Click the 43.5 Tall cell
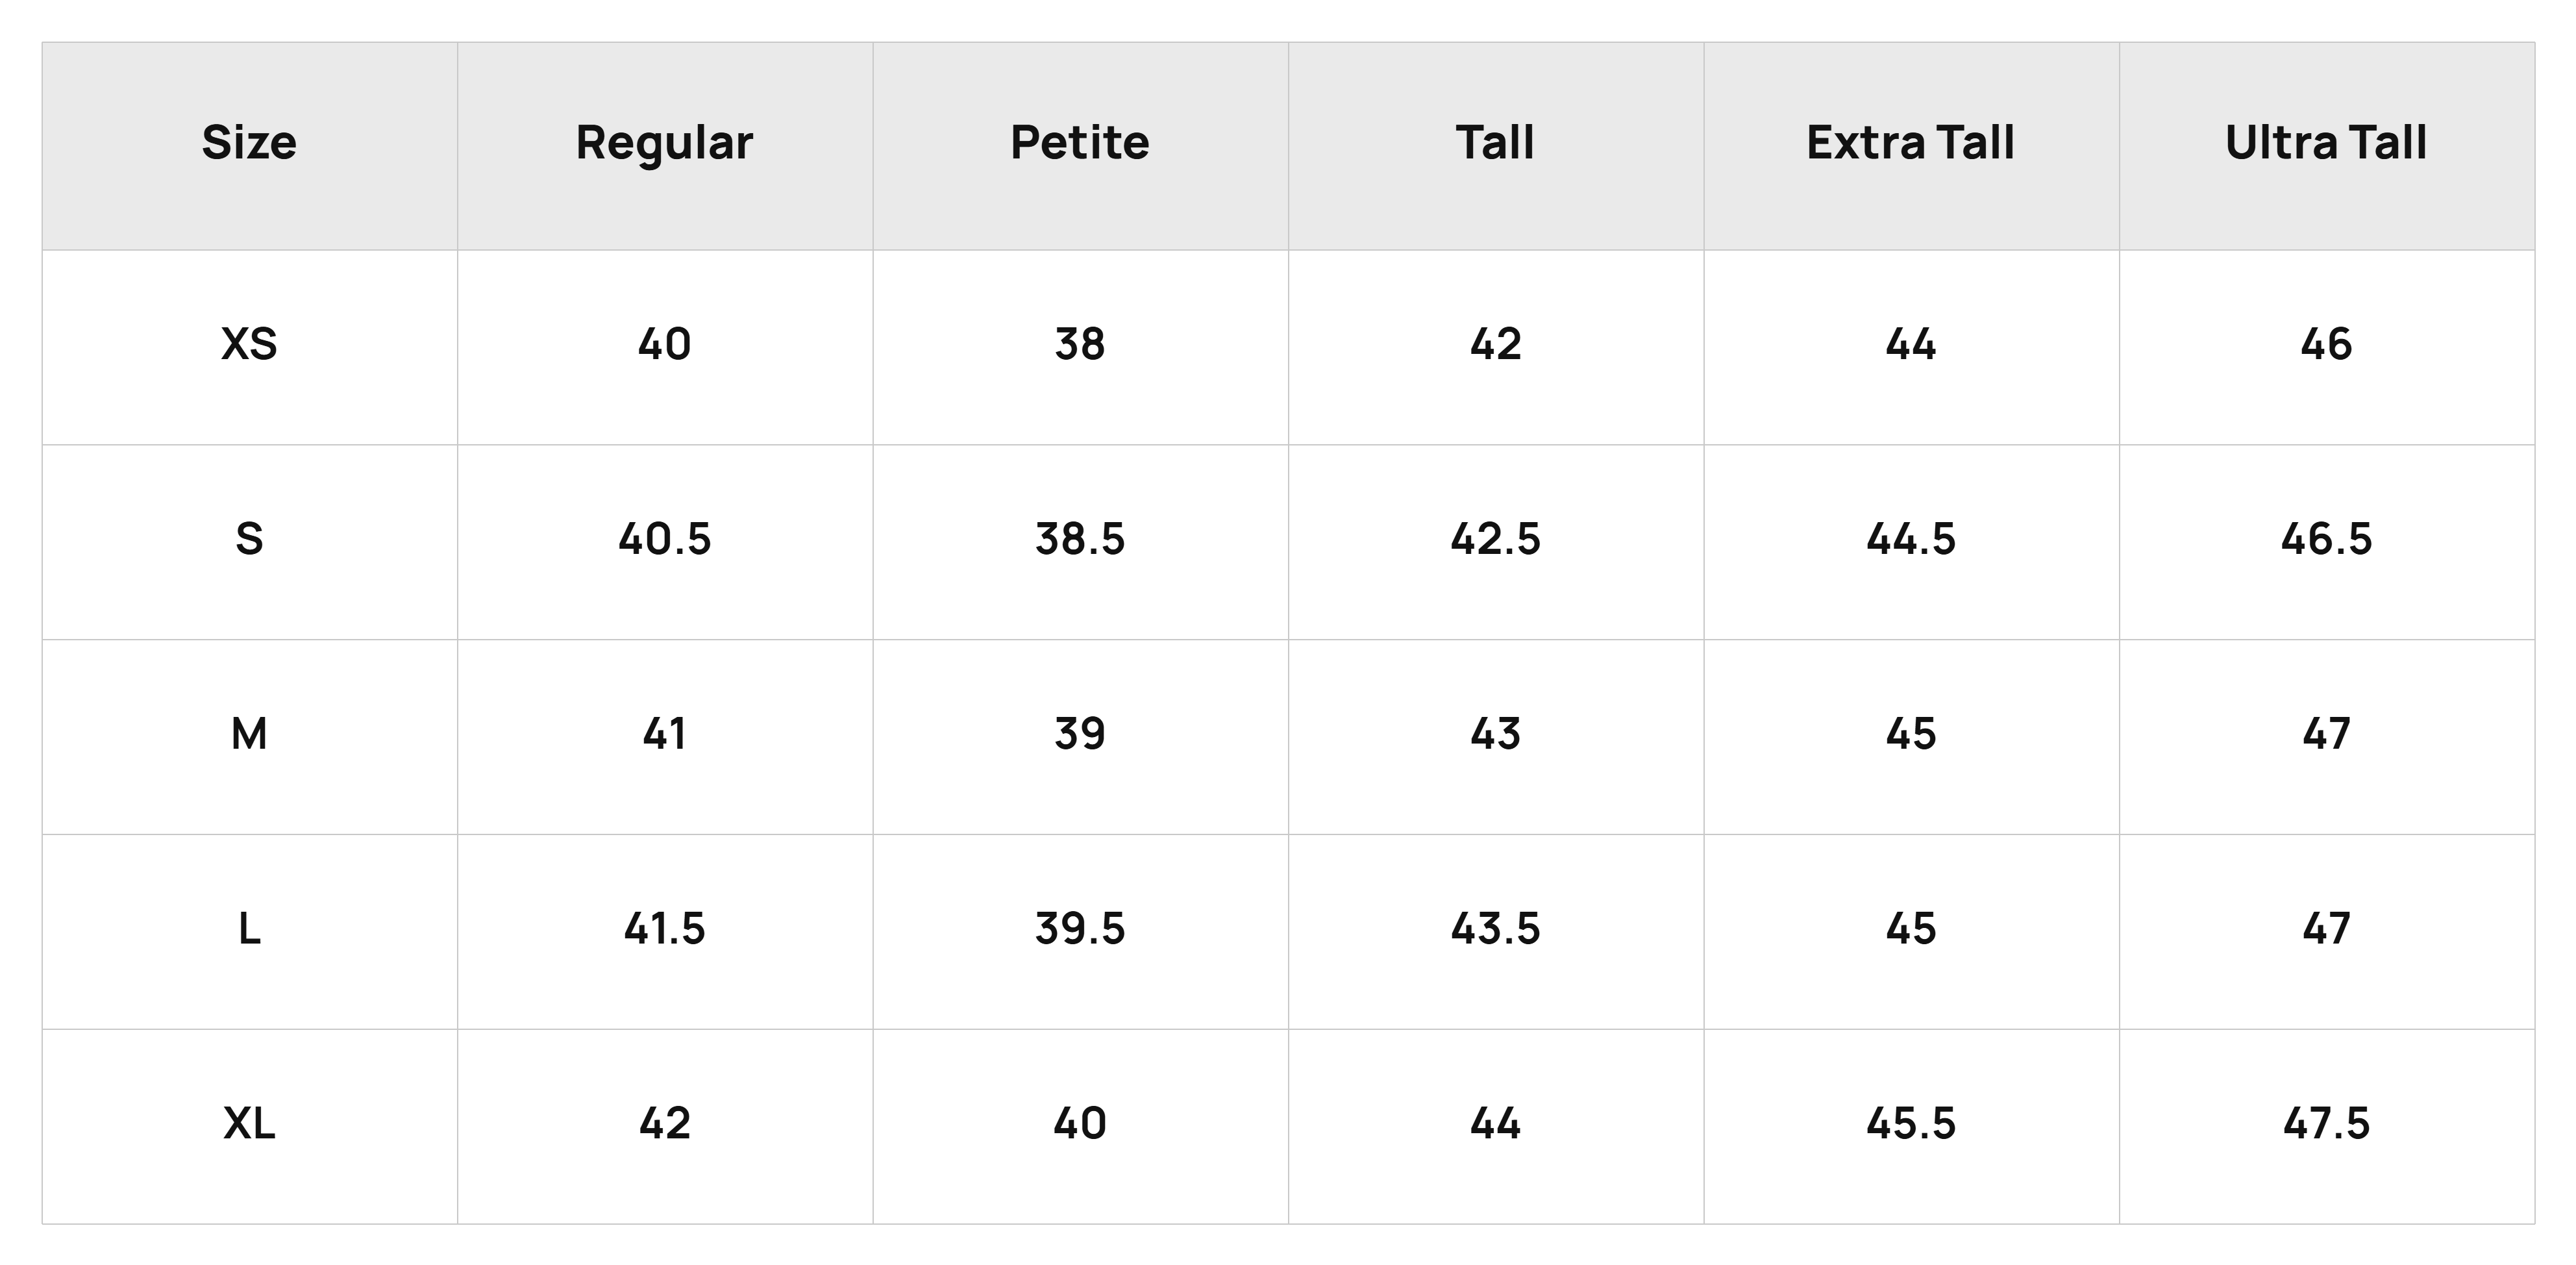 click(1496, 932)
